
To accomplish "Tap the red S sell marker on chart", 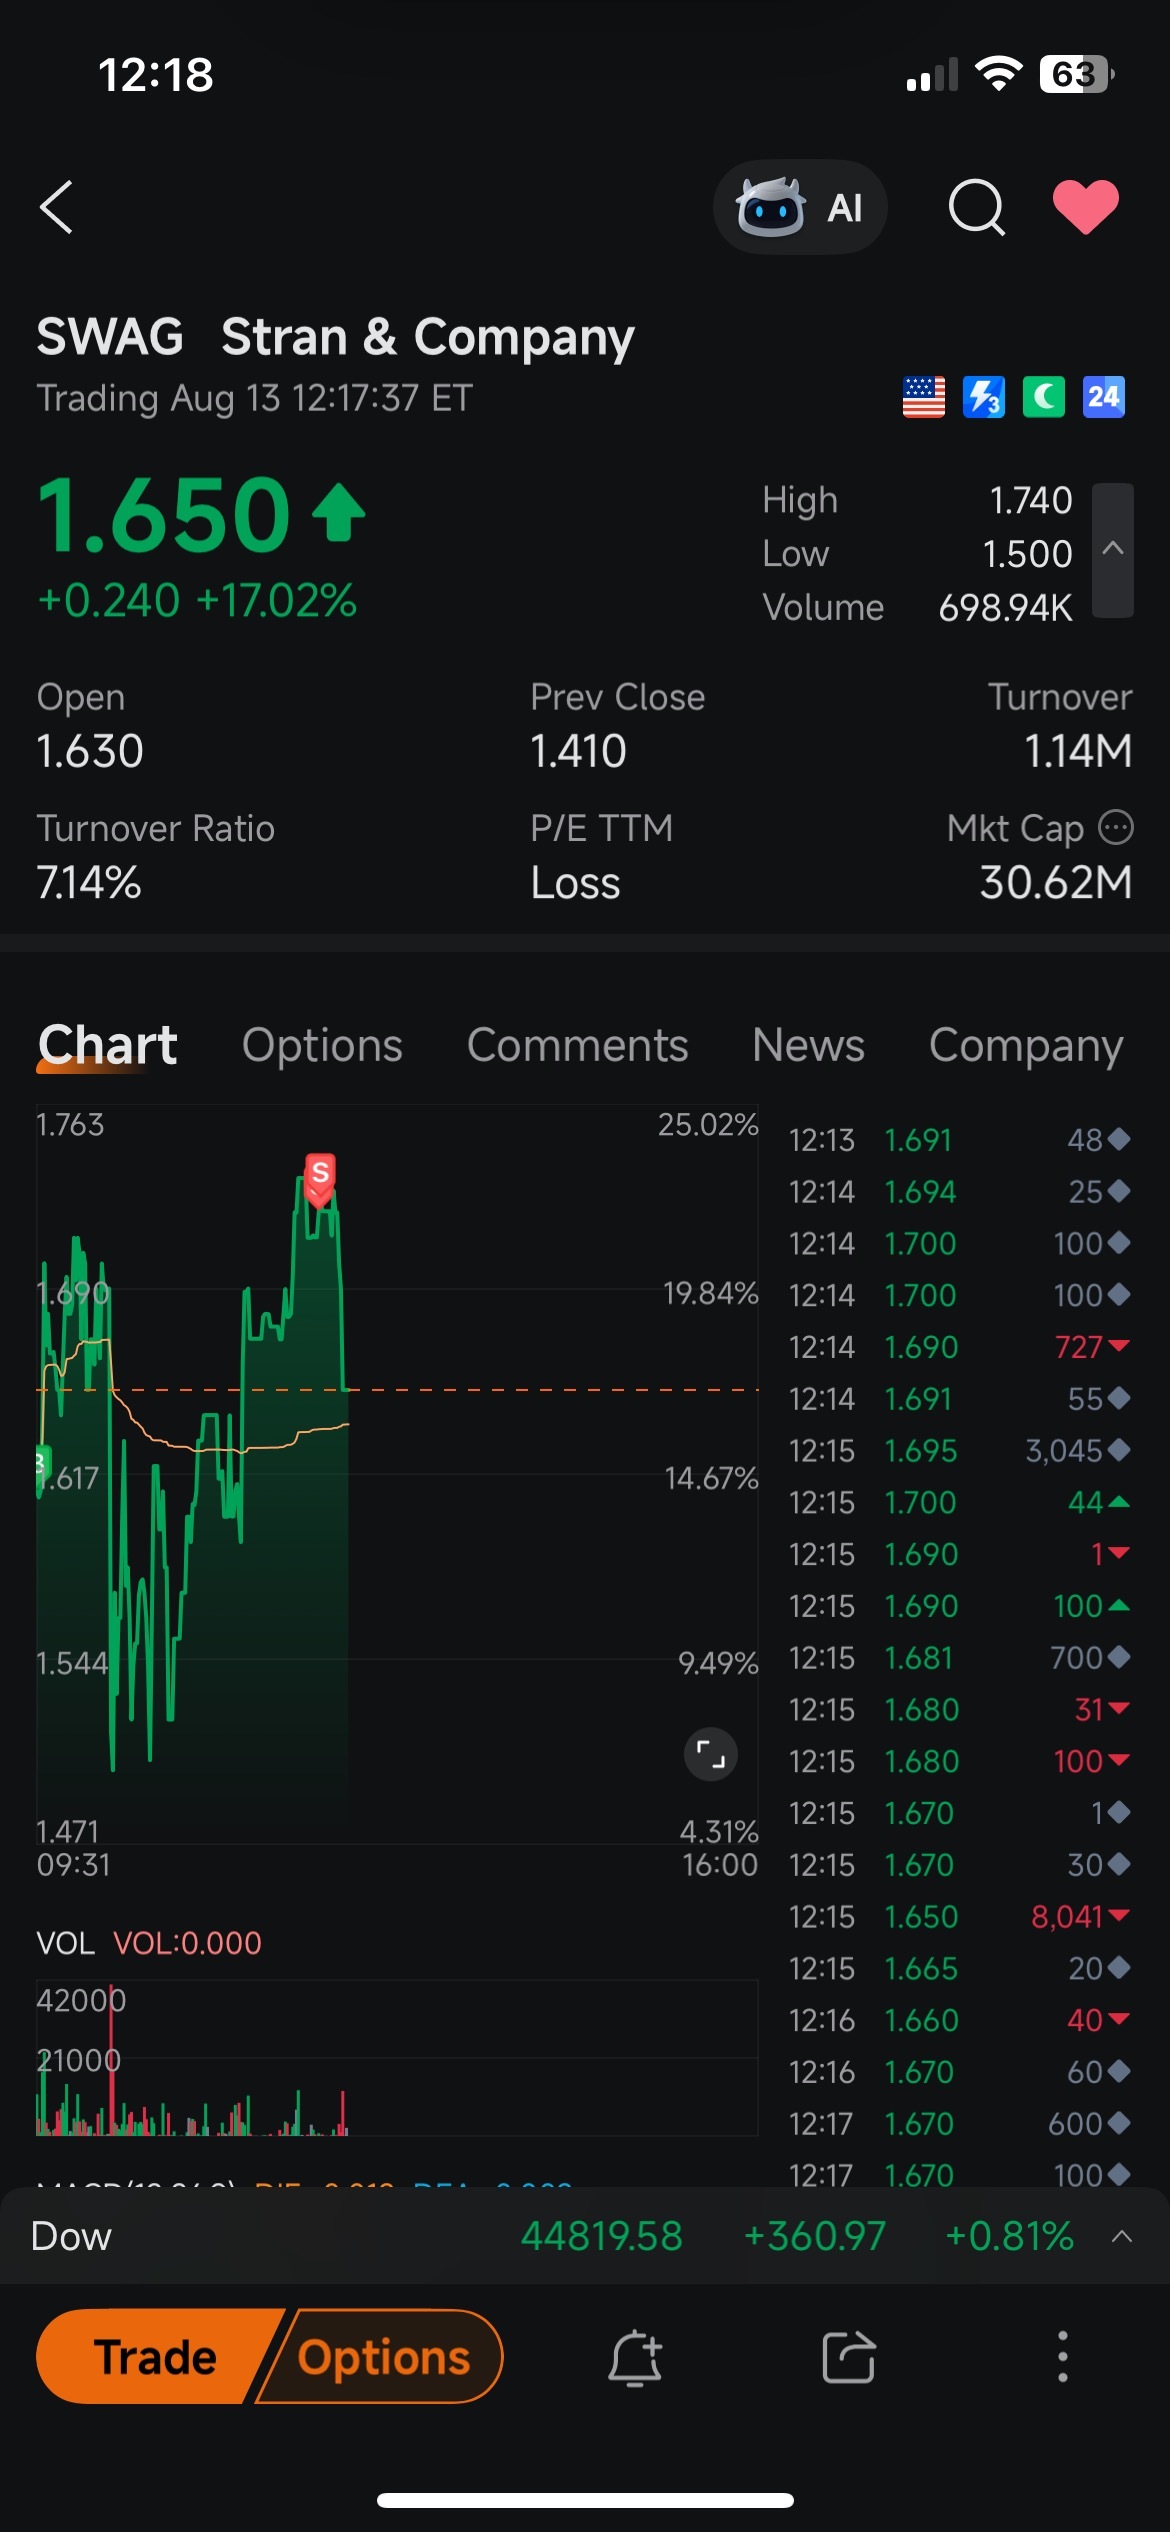I will (x=320, y=1178).
